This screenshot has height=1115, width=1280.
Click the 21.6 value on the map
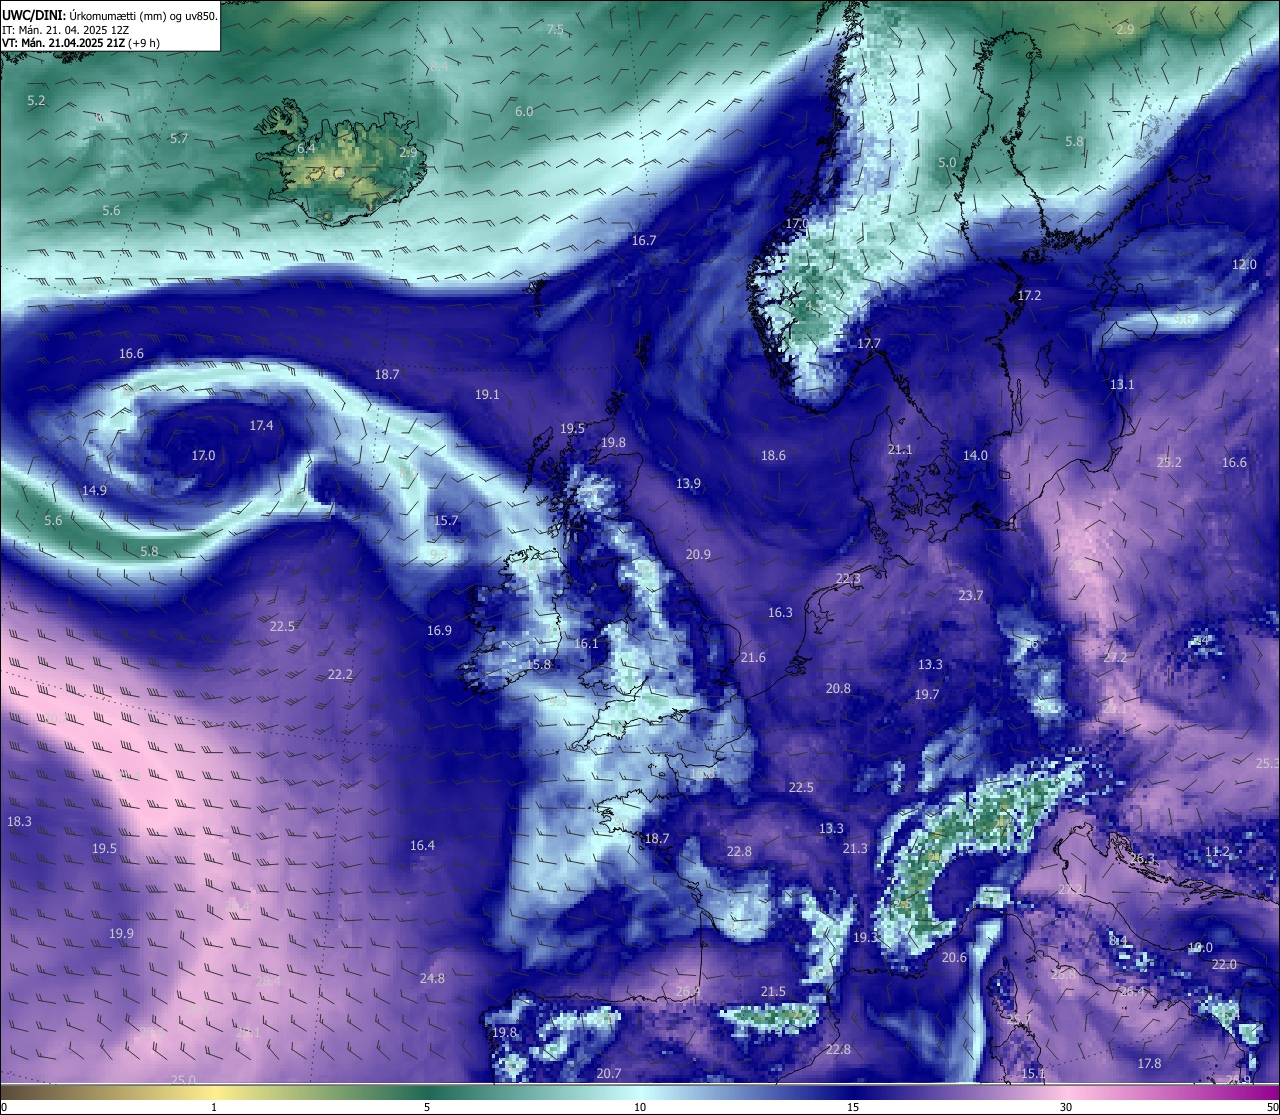coord(753,657)
